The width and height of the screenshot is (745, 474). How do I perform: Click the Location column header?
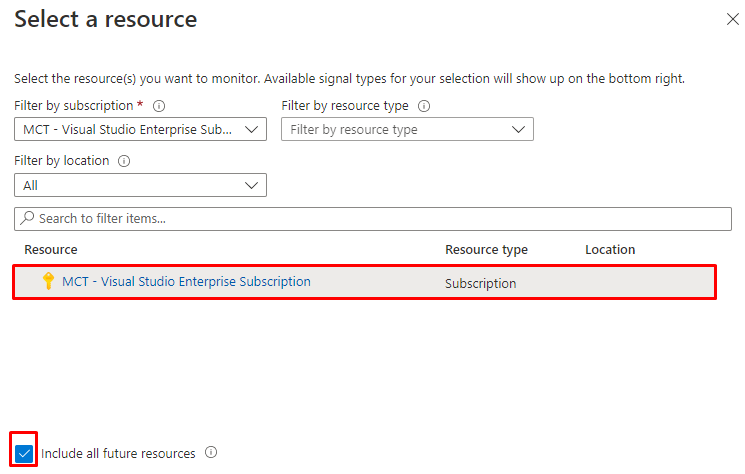(610, 249)
